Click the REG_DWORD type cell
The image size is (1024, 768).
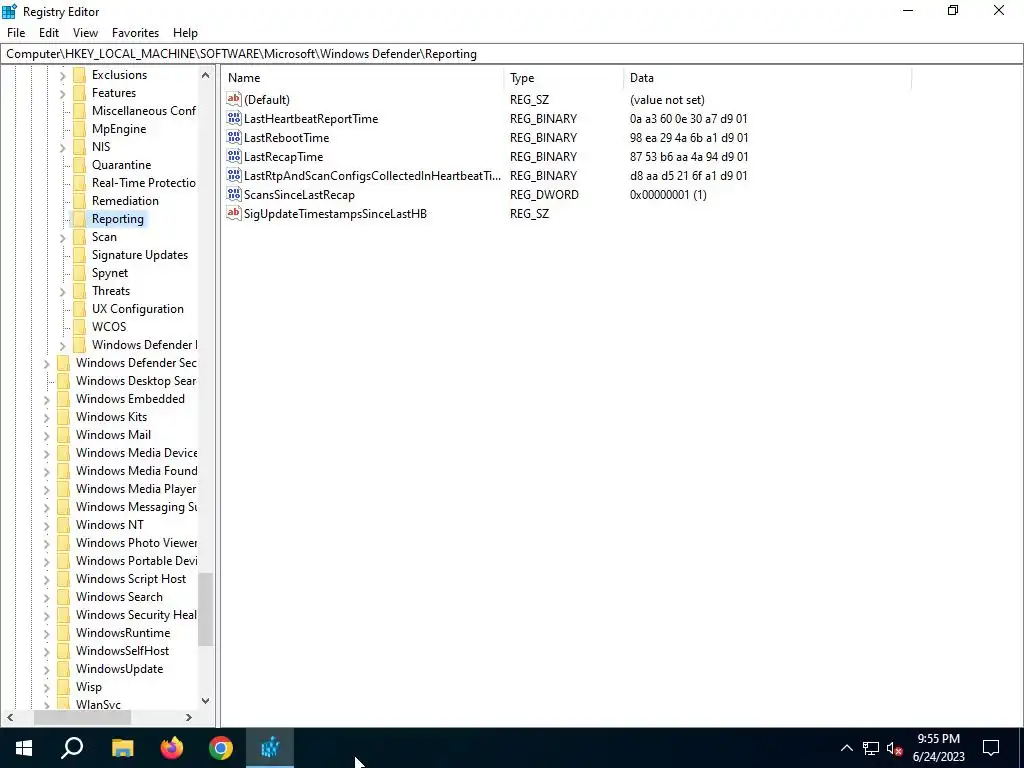coord(544,195)
